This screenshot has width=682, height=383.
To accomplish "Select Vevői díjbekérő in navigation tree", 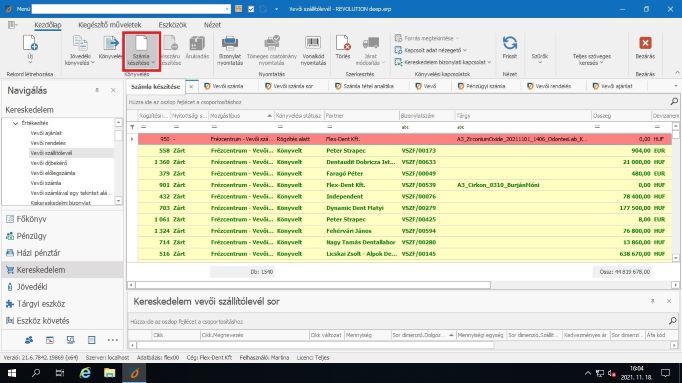I will point(49,163).
